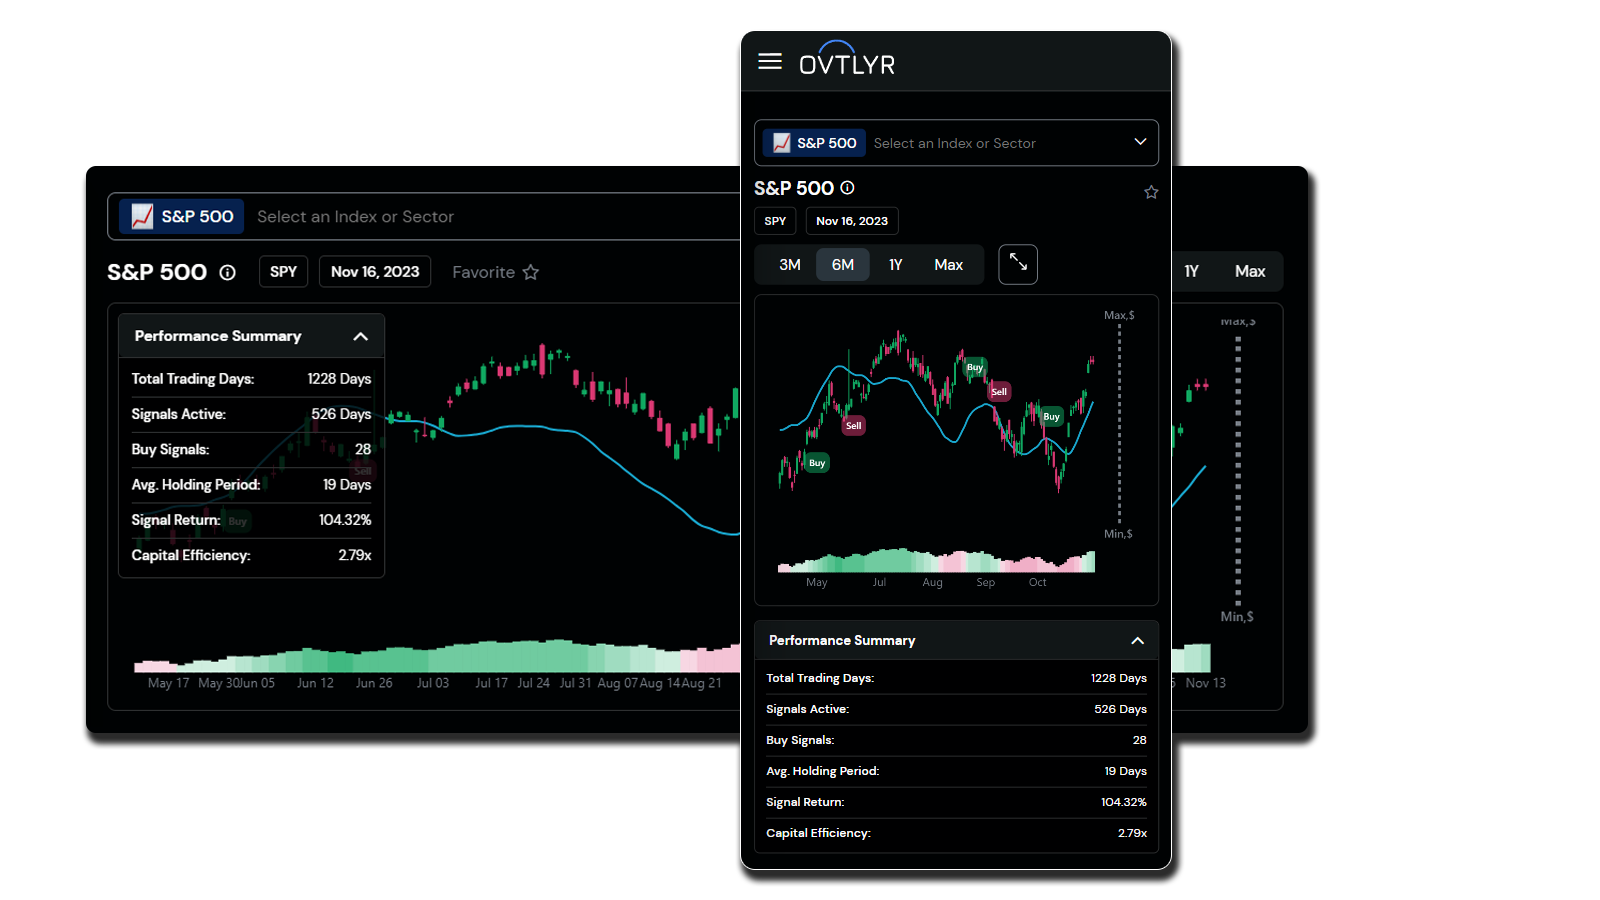Click the info icon beside mobile S&P 500 title

click(x=847, y=188)
